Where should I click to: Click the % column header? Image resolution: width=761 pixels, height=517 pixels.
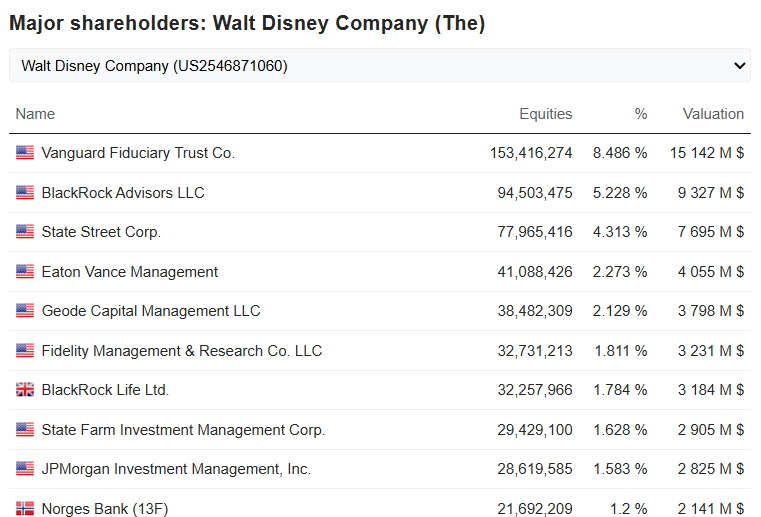640,114
